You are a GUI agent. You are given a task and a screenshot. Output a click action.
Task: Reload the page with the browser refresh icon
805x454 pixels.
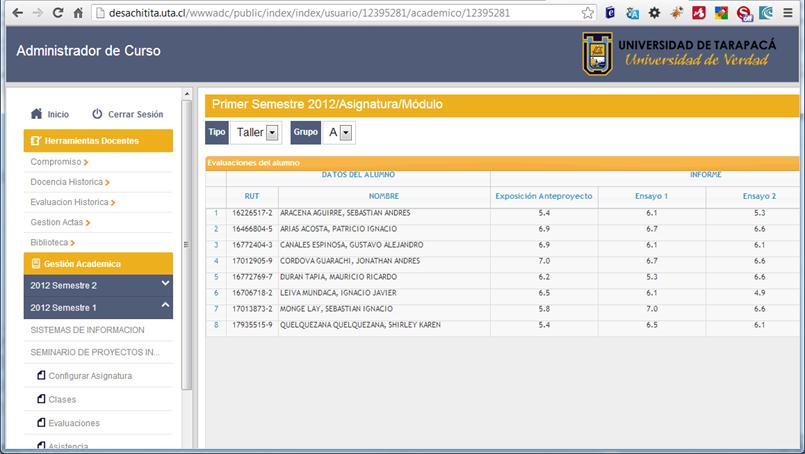pyautogui.click(x=58, y=13)
